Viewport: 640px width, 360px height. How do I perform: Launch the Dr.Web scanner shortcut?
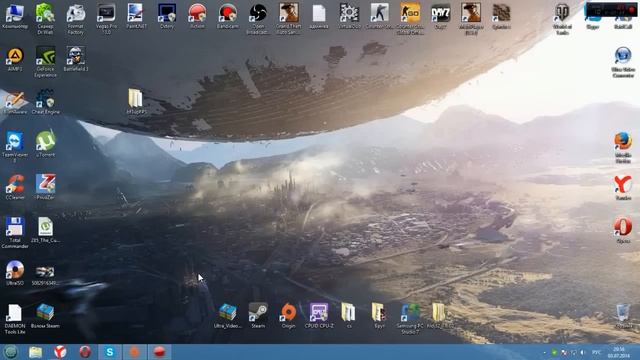[45, 18]
